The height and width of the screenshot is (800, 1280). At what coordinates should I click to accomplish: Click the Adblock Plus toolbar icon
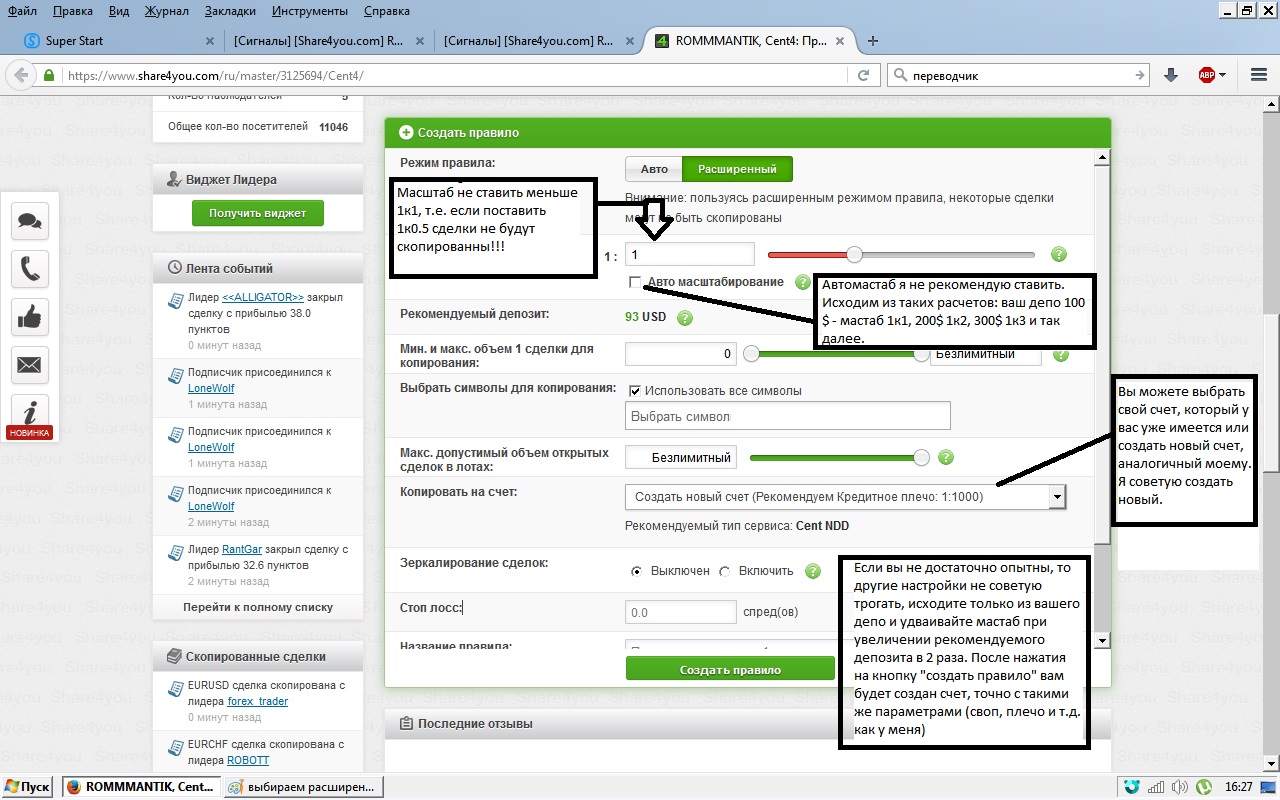coord(1207,75)
